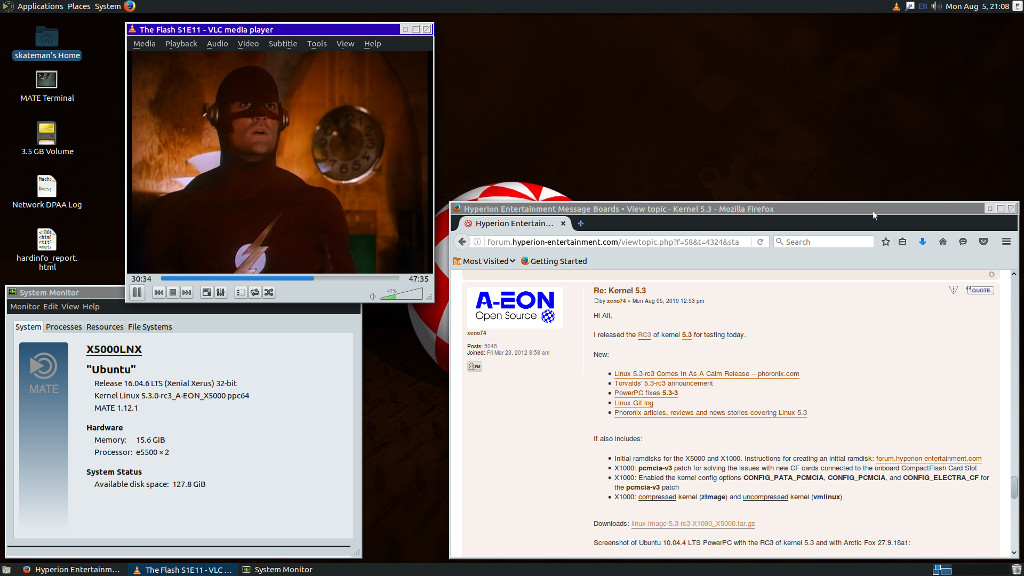Seek in the VLC playback progress bar
1024x576 pixels.
[278, 278]
